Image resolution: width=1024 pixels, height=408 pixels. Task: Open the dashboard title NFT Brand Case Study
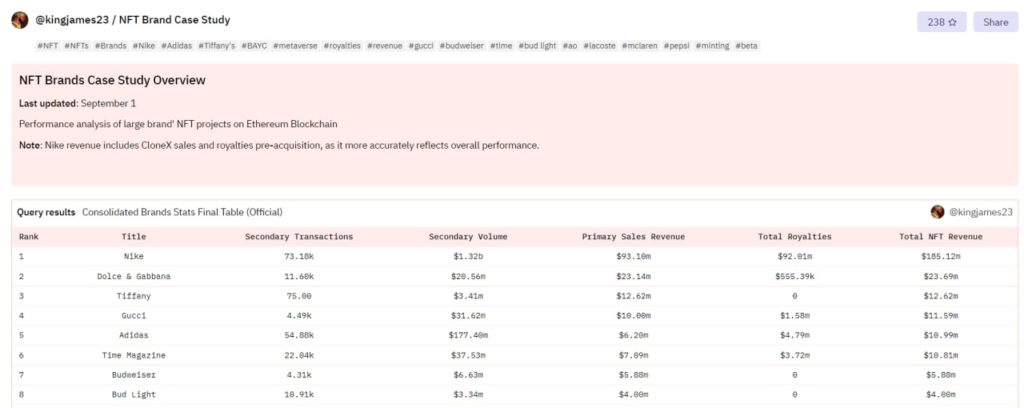(x=174, y=20)
